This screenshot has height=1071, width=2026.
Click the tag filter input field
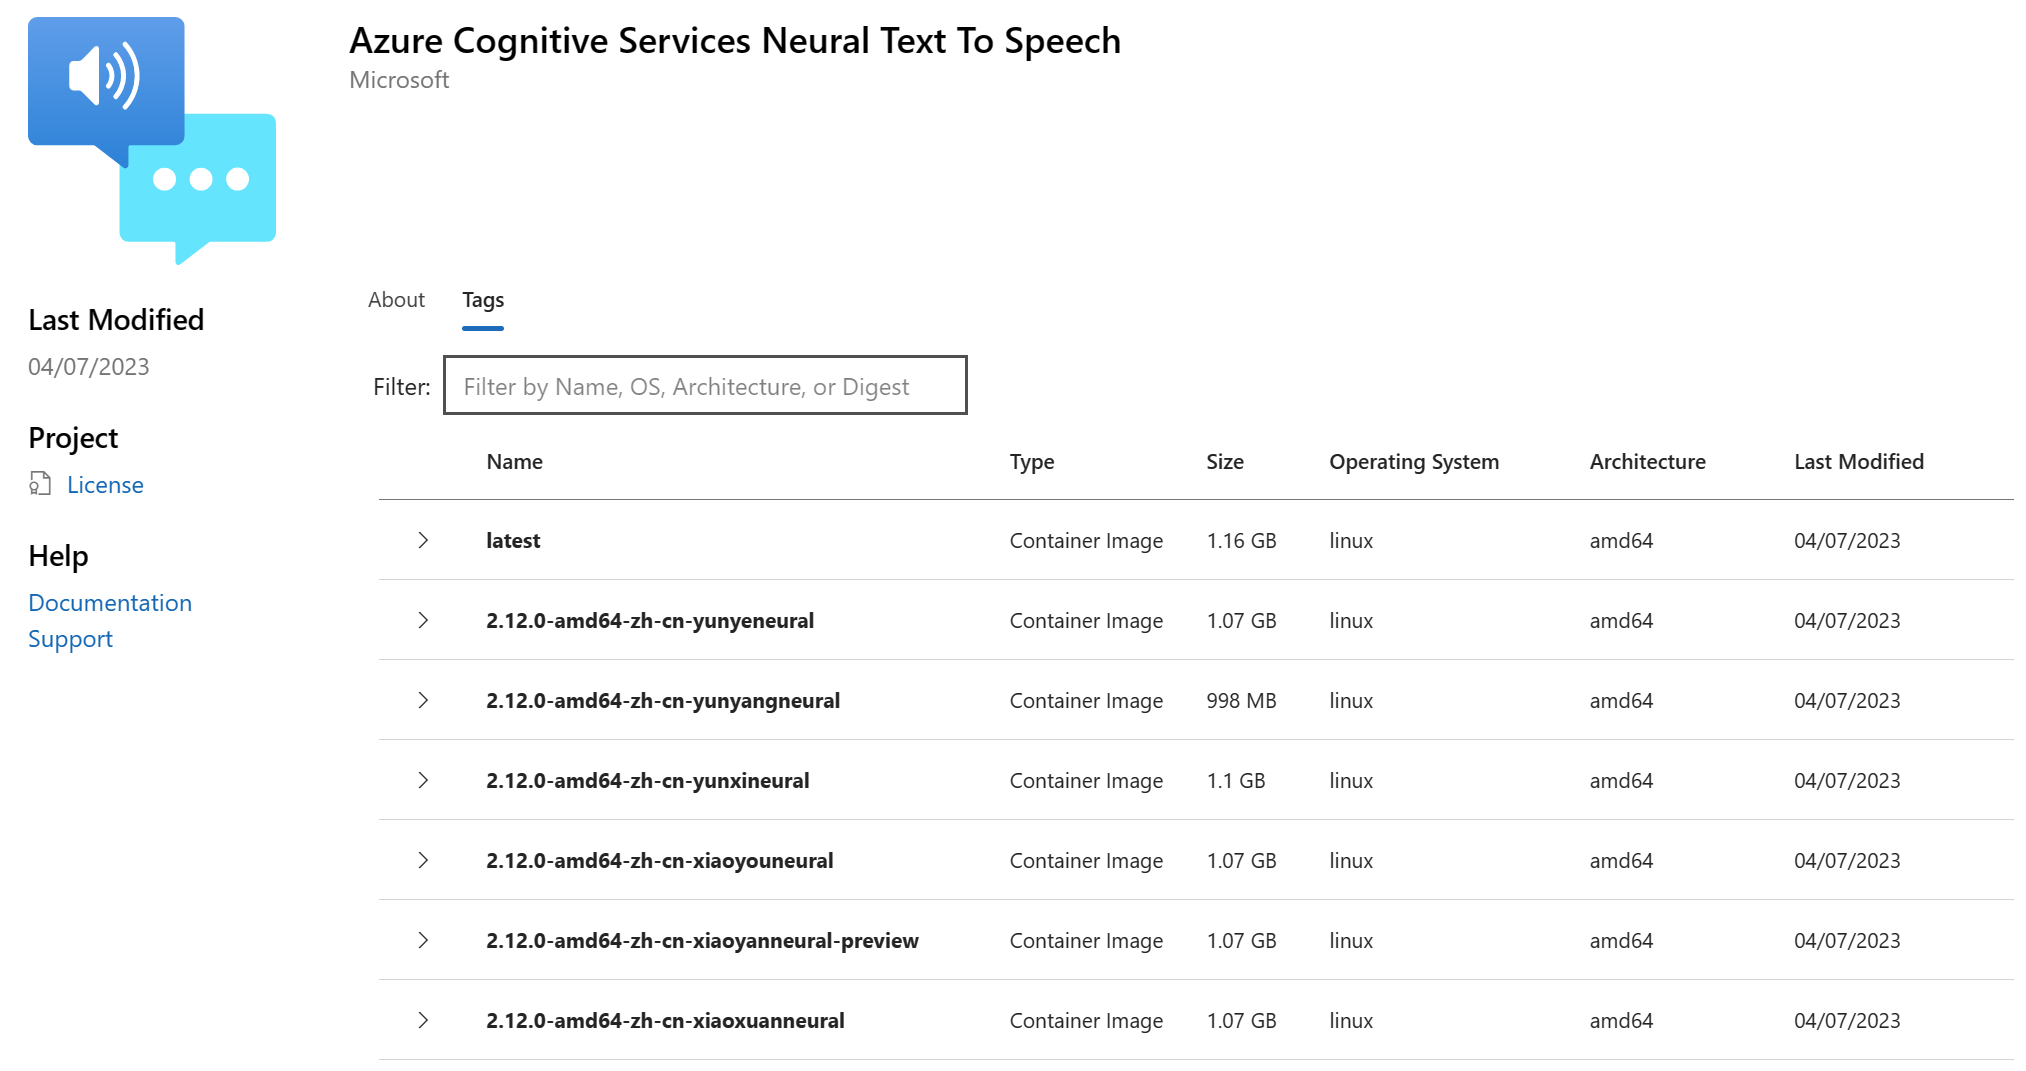coord(705,386)
